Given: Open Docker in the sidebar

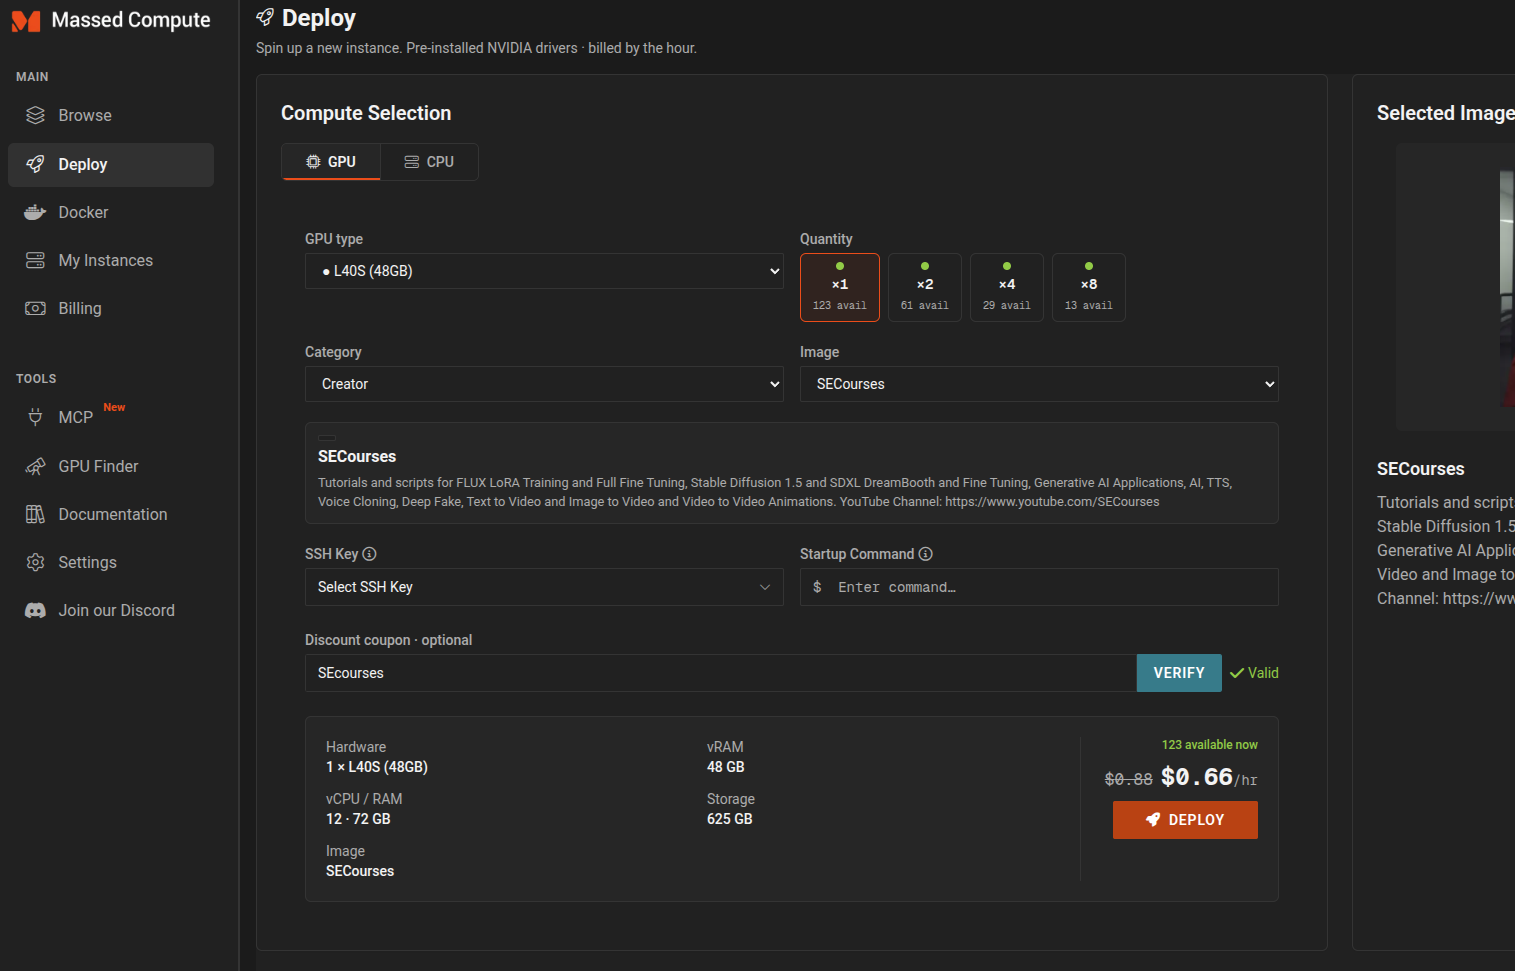Looking at the screenshot, I should [111, 212].
